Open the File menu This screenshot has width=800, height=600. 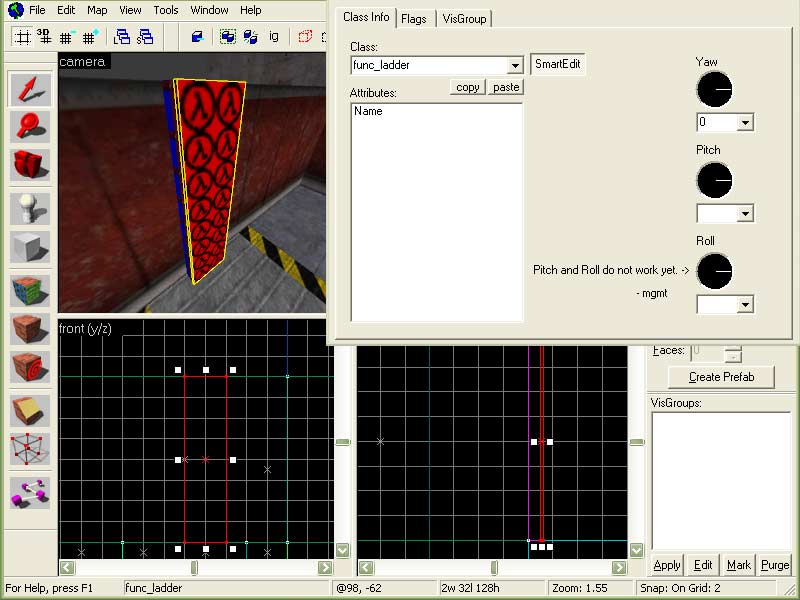pos(37,10)
